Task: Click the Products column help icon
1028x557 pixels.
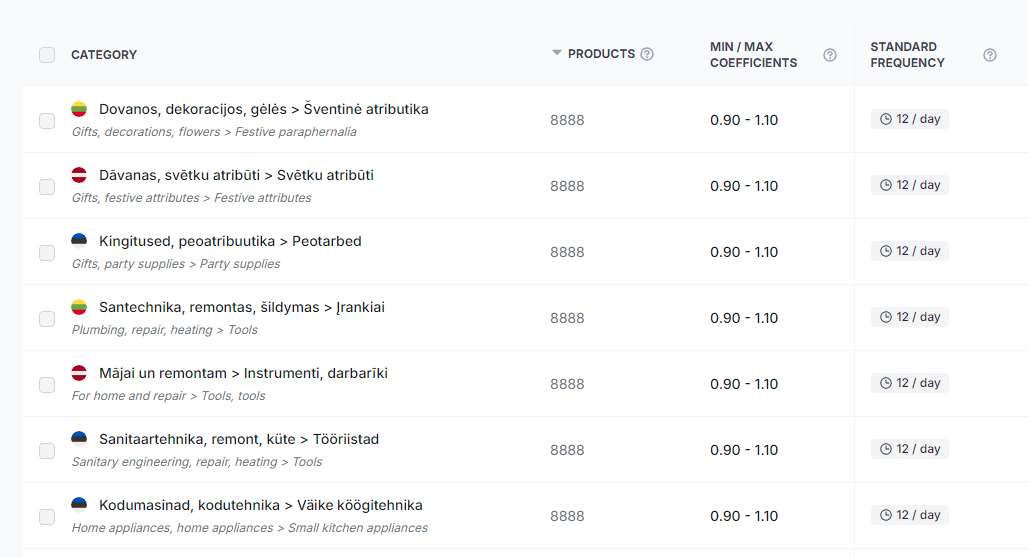Action: (647, 54)
